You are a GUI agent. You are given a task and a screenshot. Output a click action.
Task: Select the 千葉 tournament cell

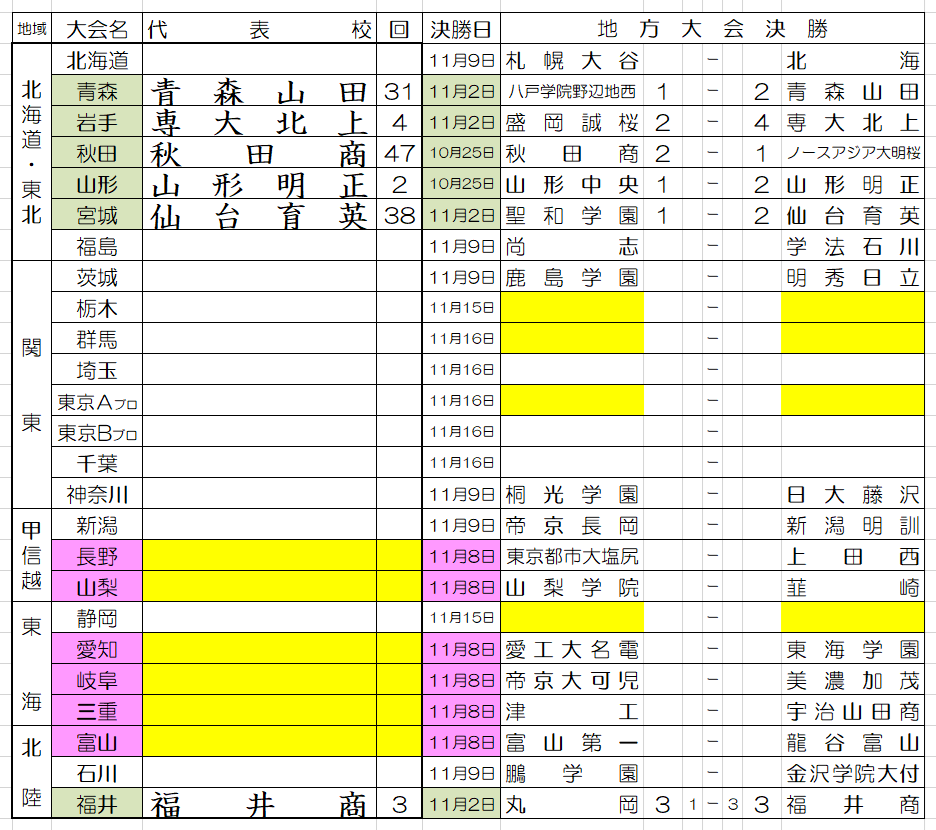click(97, 463)
